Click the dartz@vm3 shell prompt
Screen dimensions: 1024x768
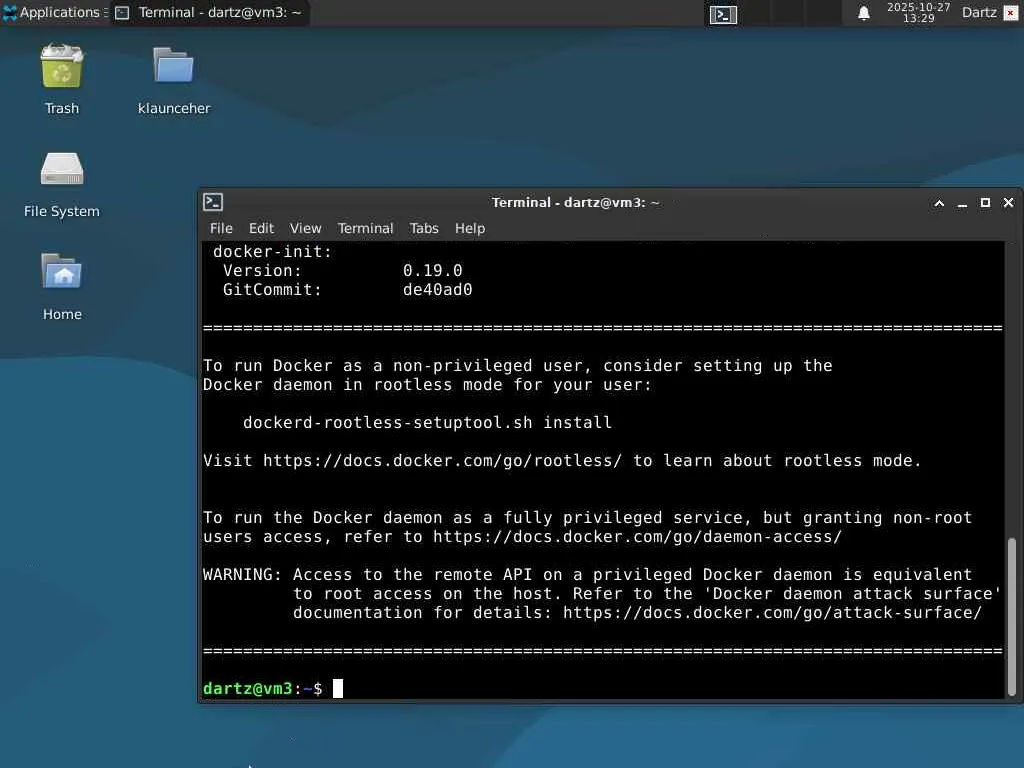coord(263,688)
